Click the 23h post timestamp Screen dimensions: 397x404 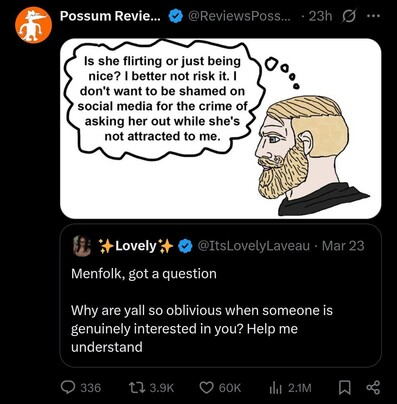point(320,16)
